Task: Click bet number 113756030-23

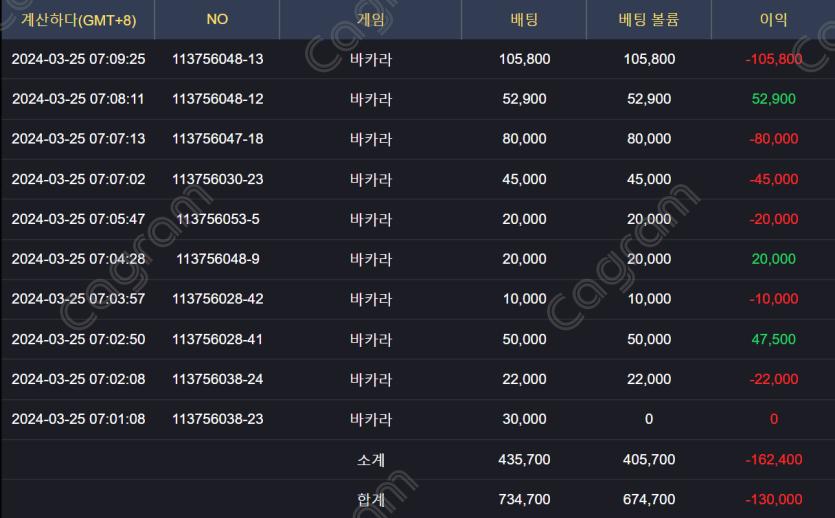Action: pos(218,179)
